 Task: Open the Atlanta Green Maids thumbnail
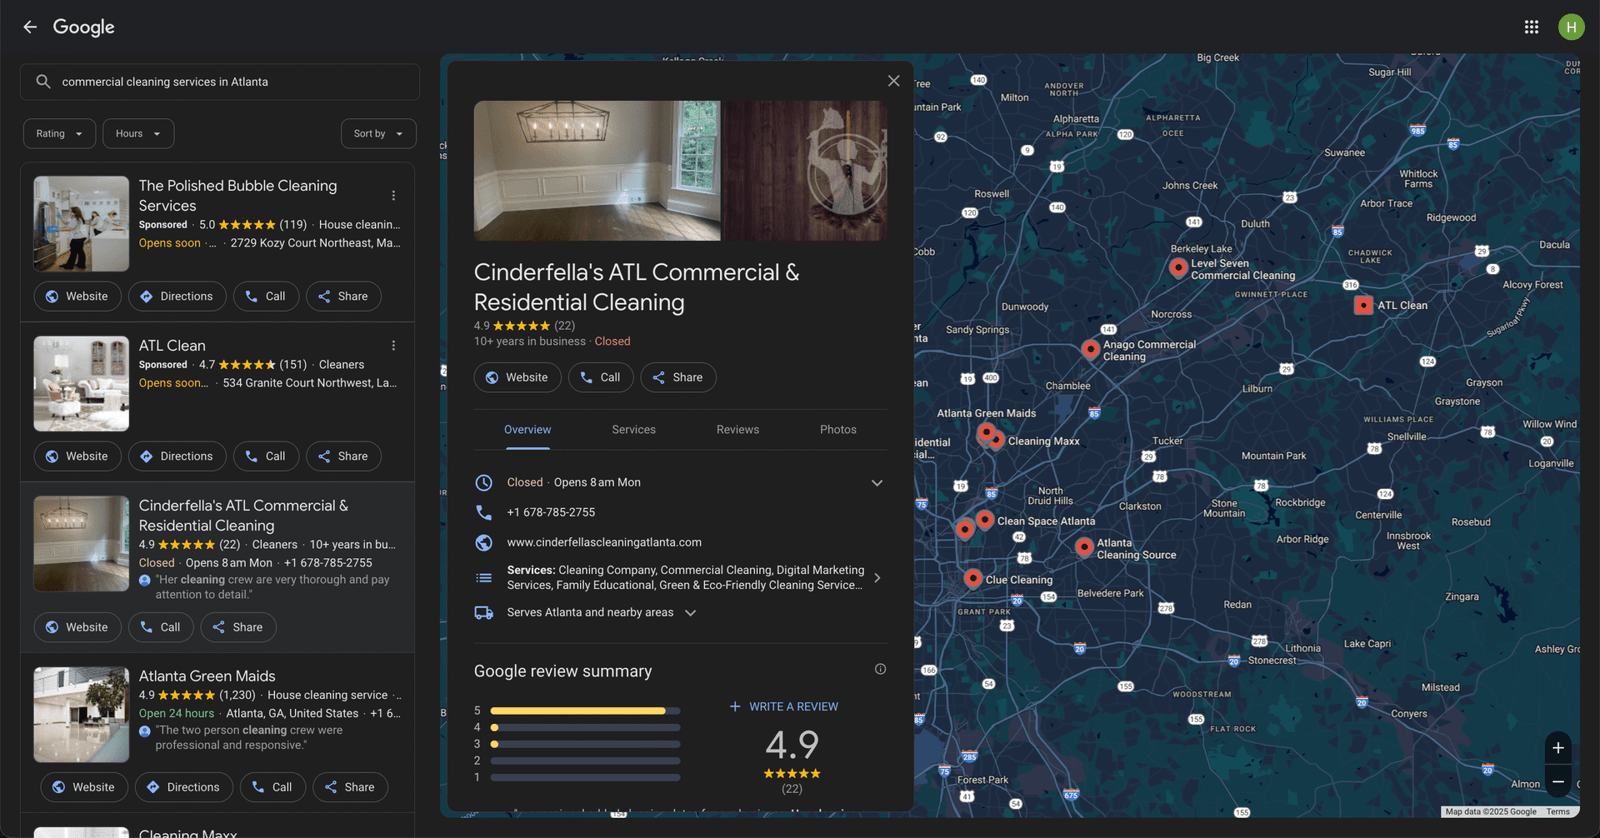[81, 715]
